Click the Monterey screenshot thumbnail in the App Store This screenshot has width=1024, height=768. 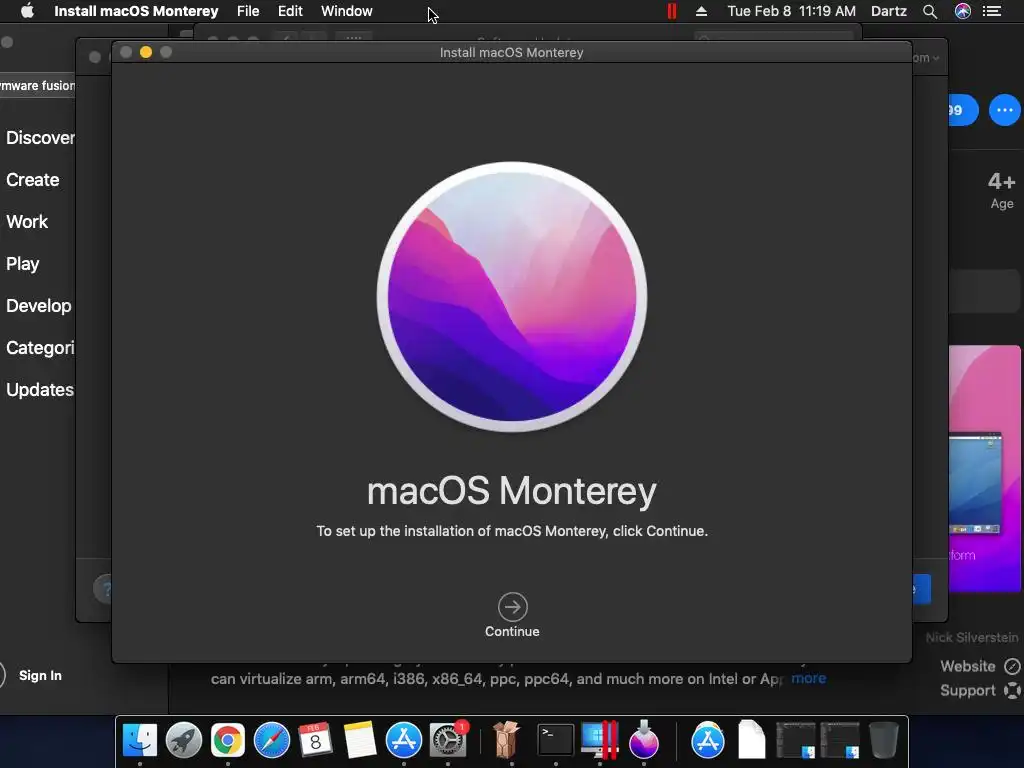pyautogui.click(x=984, y=468)
